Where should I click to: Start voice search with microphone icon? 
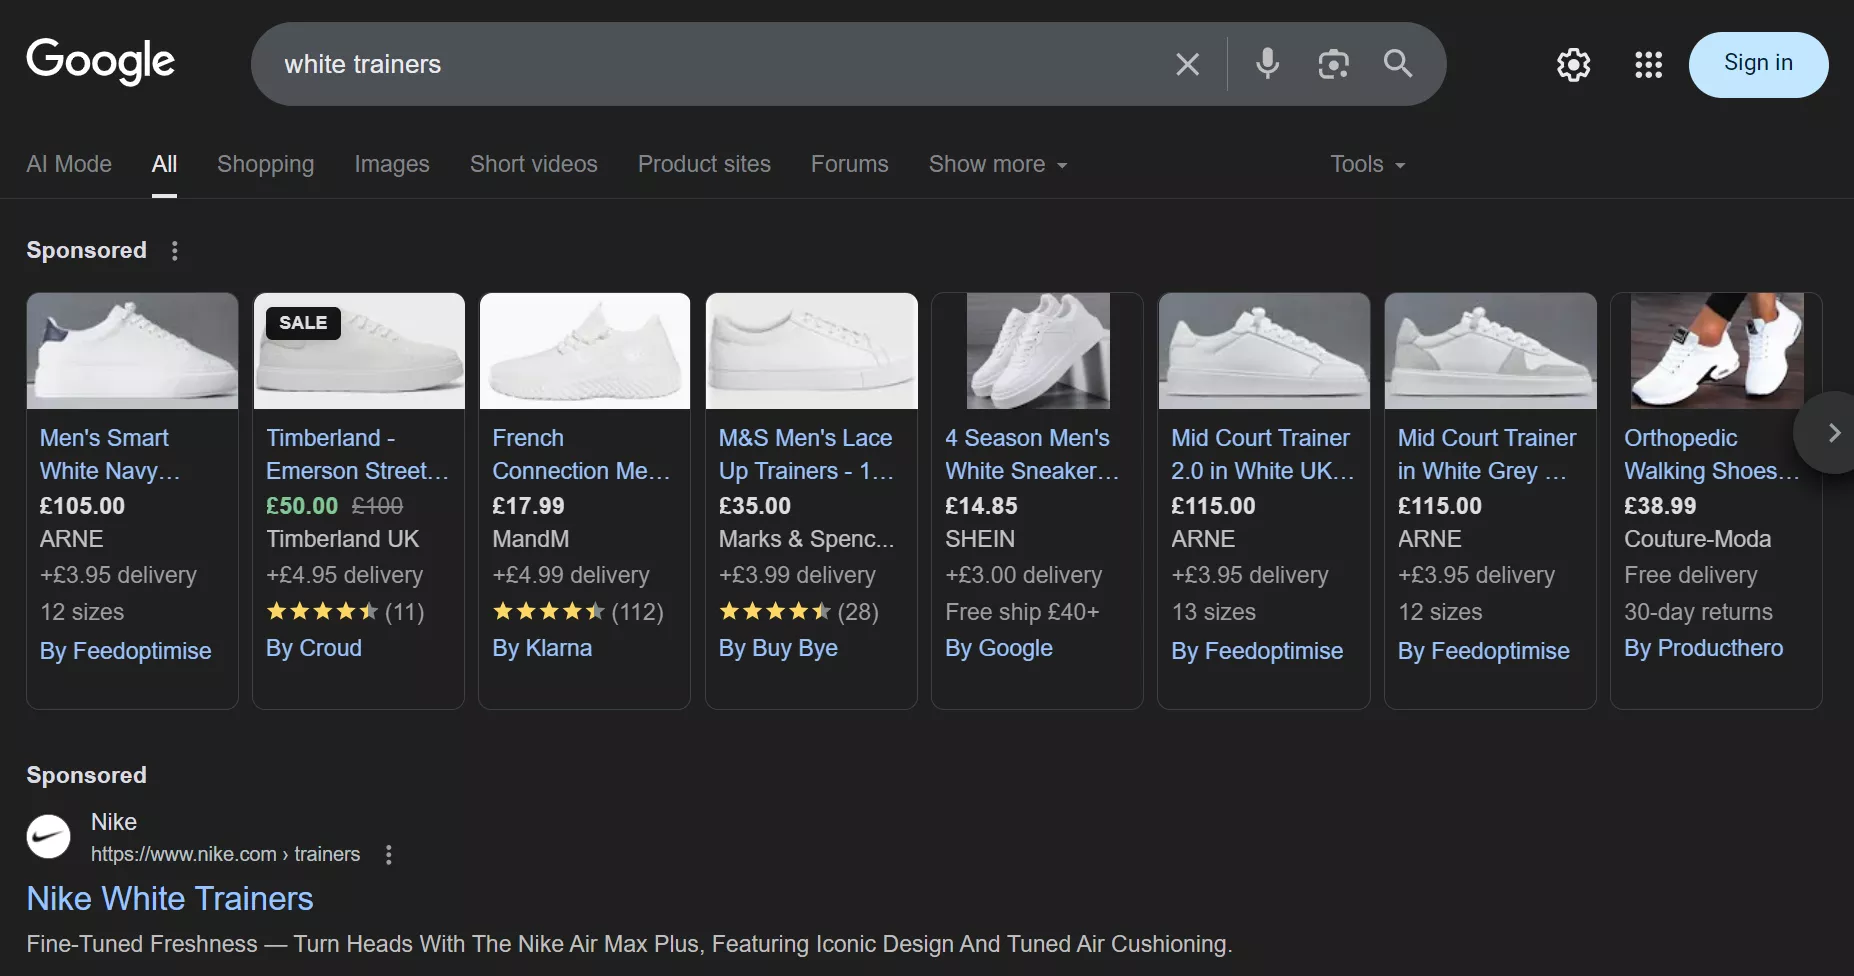tap(1267, 64)
